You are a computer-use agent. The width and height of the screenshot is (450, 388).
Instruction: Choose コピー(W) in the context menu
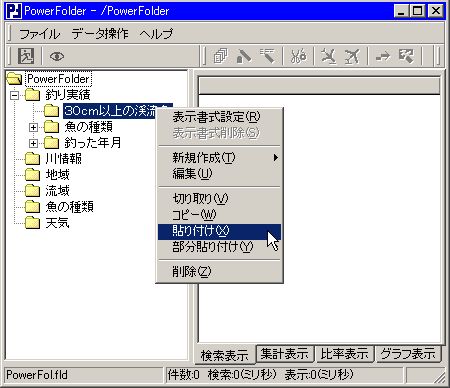click(219, 215)
